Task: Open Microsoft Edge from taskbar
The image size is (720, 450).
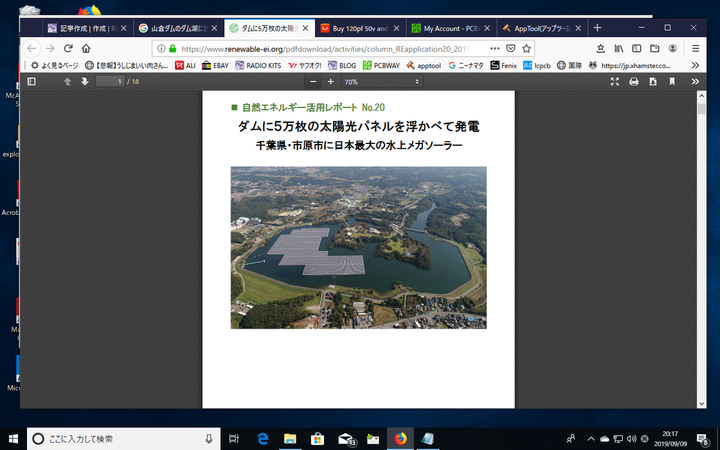Action: click(x=262, y=438)
